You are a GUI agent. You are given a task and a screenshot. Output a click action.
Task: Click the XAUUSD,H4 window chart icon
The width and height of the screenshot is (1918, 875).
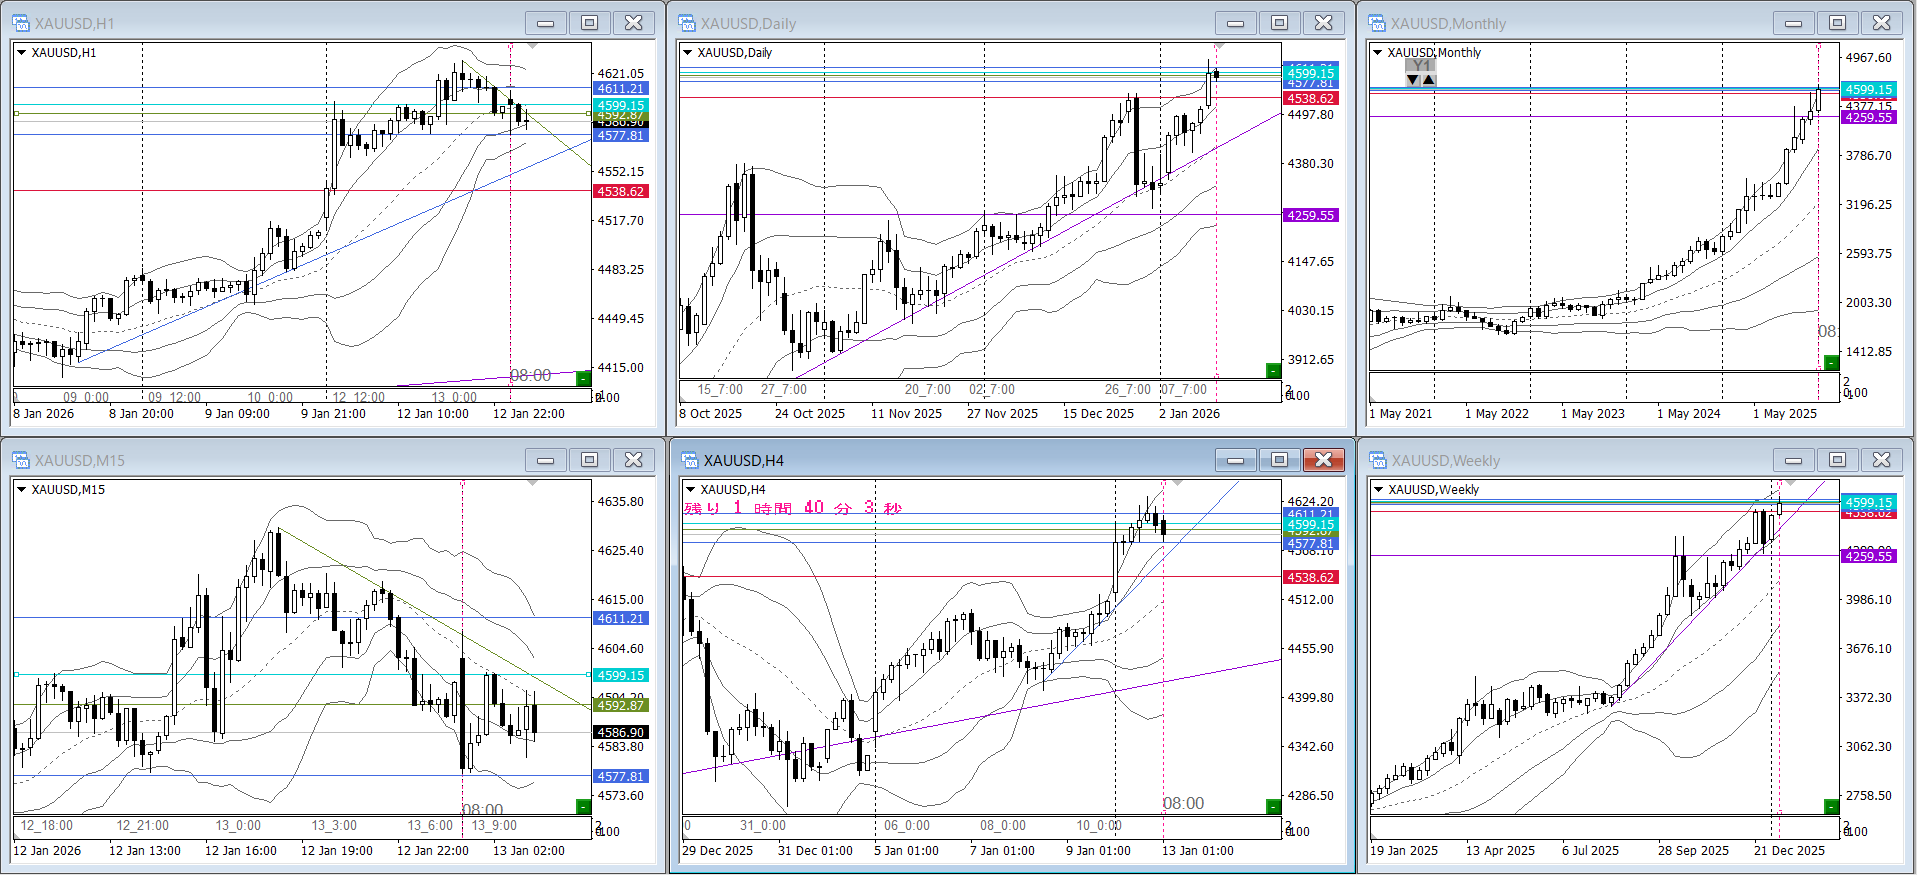pos(690,460)
